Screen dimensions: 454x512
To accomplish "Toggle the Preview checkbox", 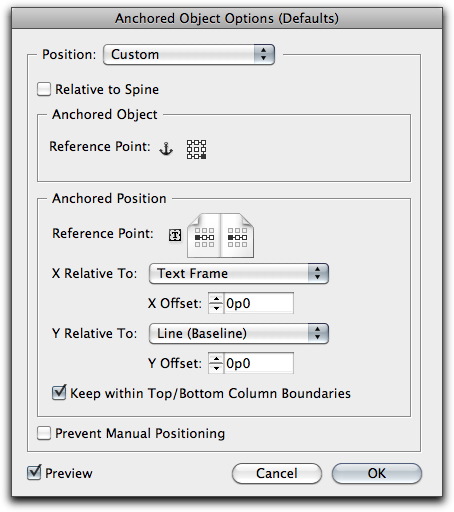I will tap(34, 473).
